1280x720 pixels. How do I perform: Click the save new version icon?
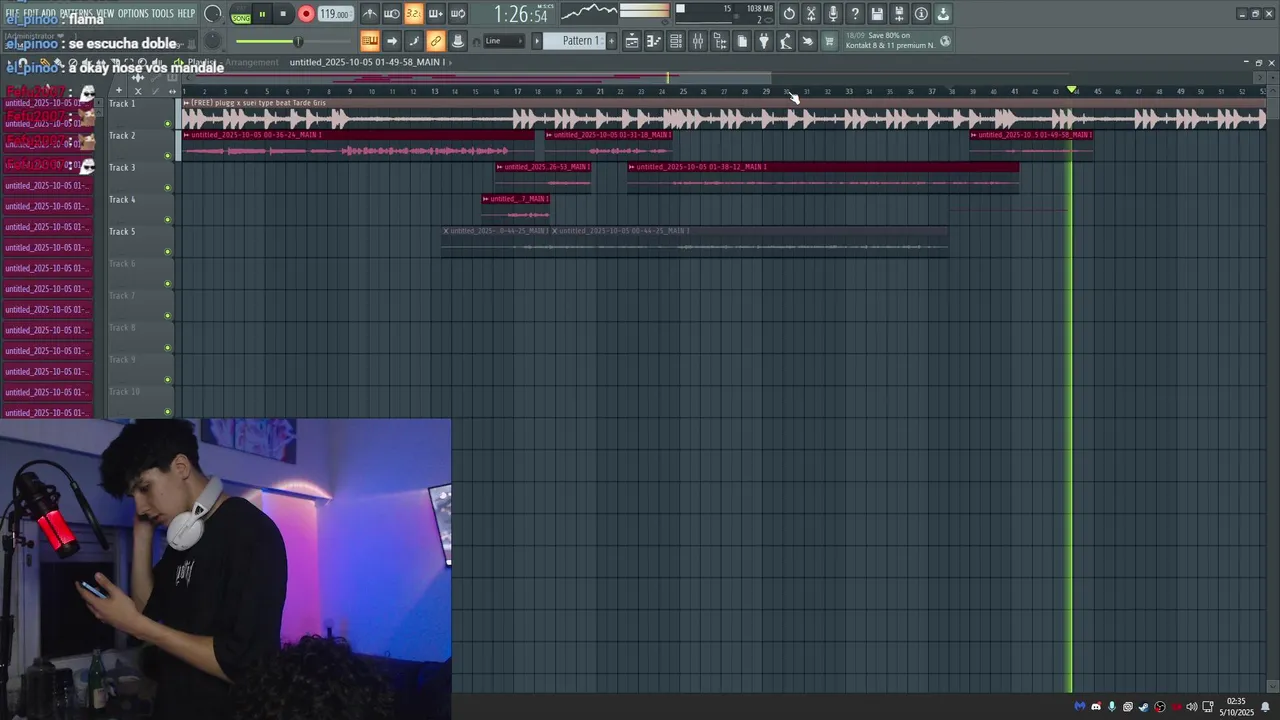899,14
